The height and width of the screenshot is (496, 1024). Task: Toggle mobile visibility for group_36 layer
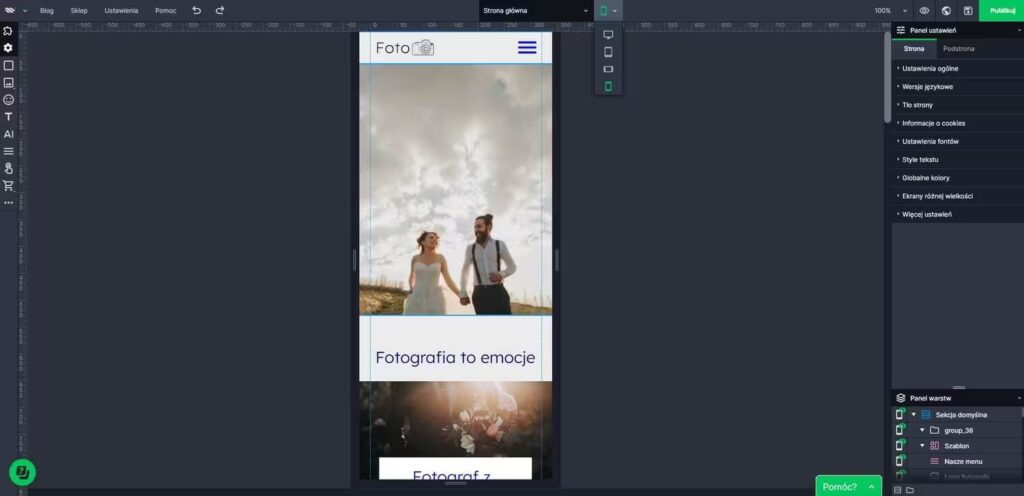click(x=900, y=429)
